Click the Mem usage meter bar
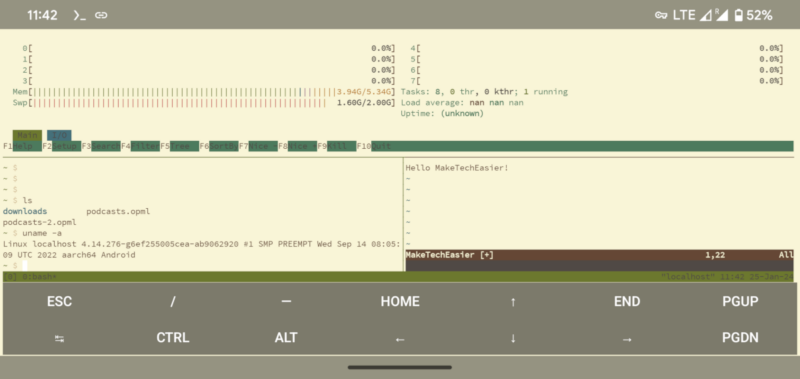 click(204, 92)
